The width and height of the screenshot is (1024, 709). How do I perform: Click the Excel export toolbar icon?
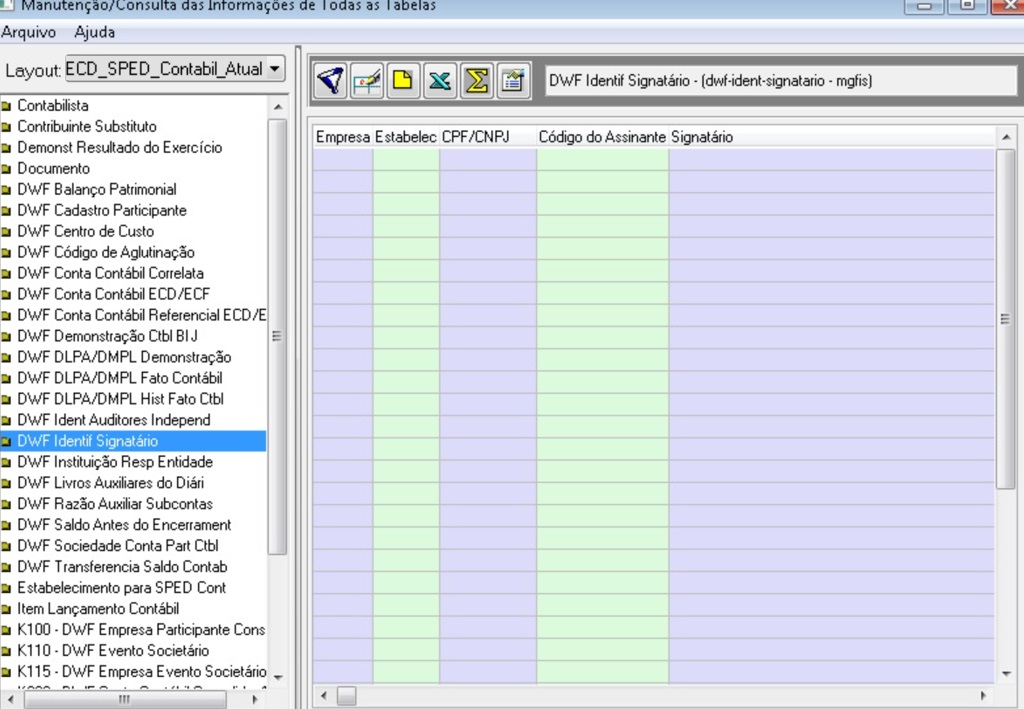coord(440,81)
